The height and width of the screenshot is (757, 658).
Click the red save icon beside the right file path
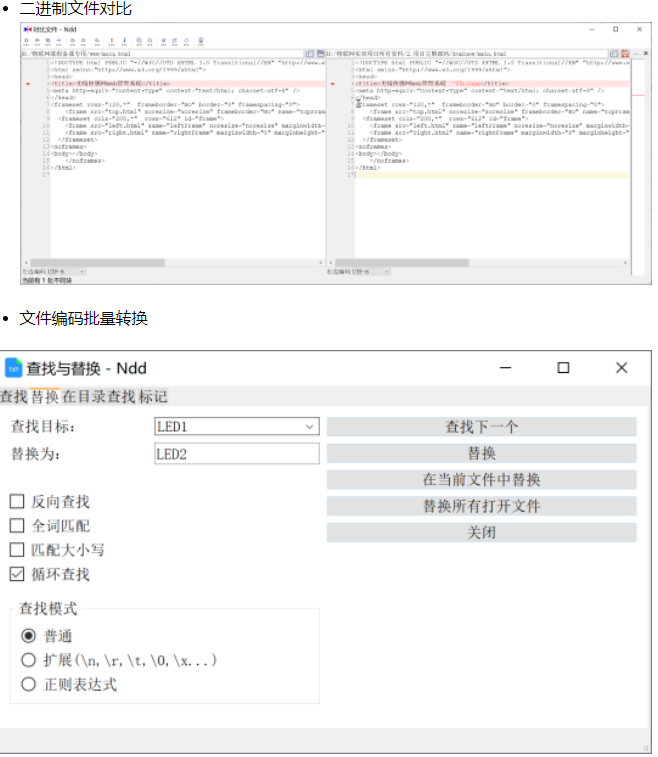coord(625,53)
